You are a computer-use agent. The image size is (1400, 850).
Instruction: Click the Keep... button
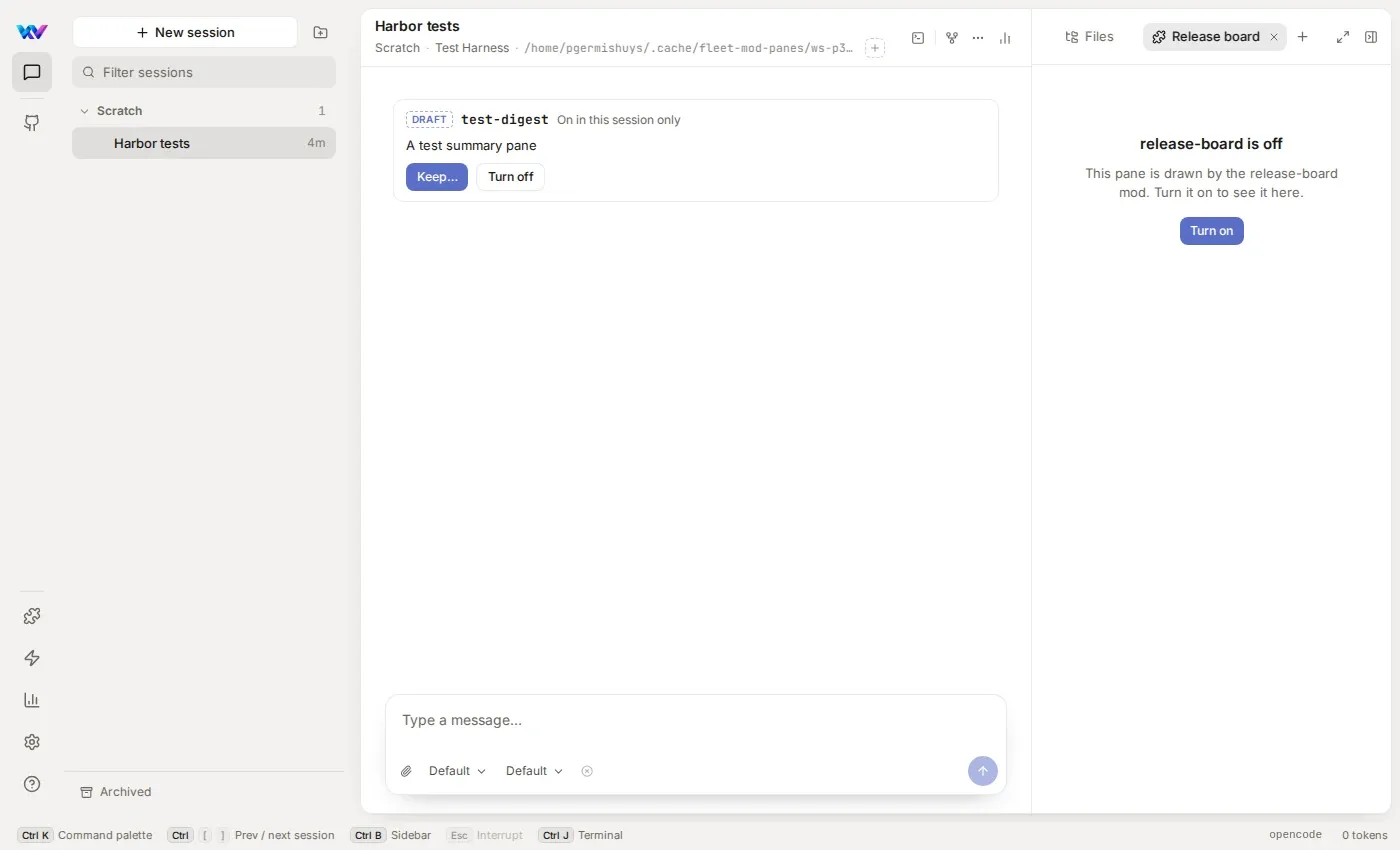click(x=437, y=177)
